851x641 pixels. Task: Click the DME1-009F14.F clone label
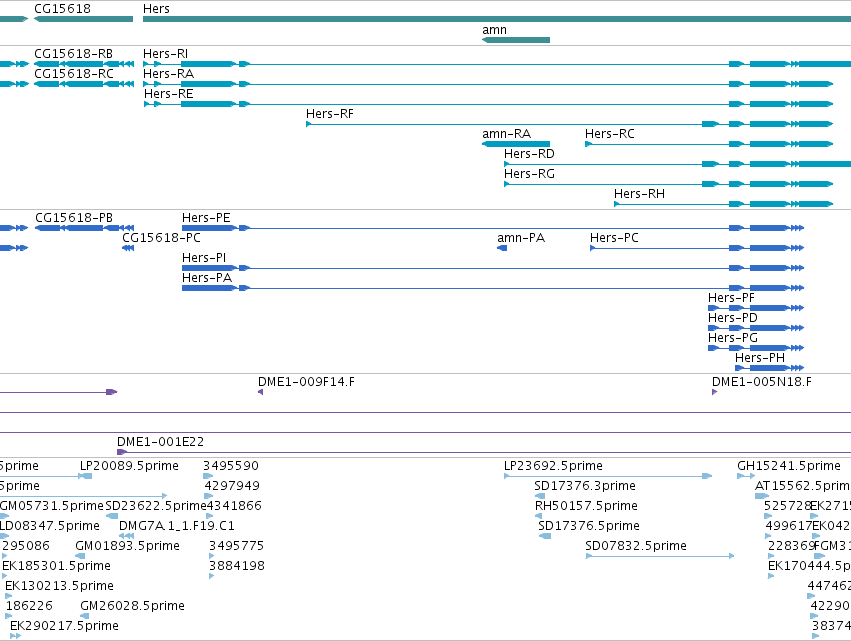pos(306,382)
